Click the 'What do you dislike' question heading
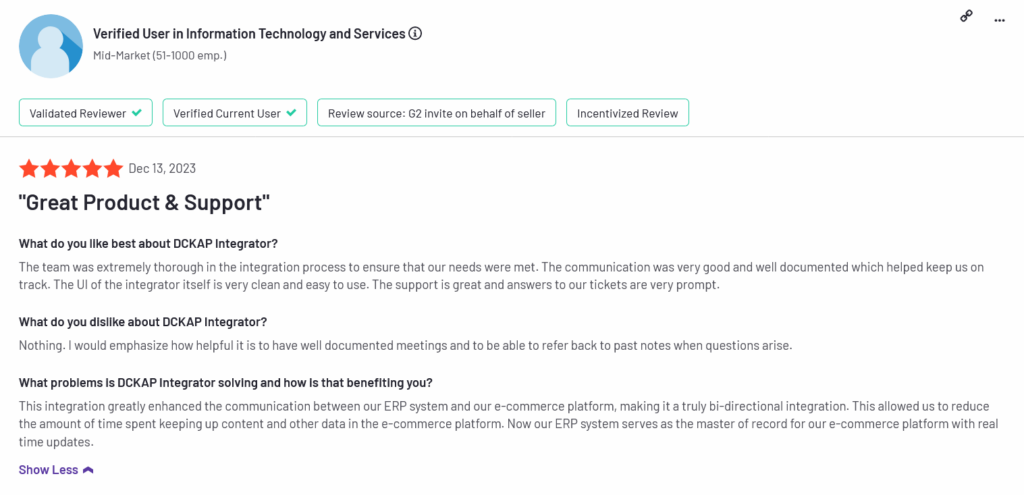 [142, 322]
